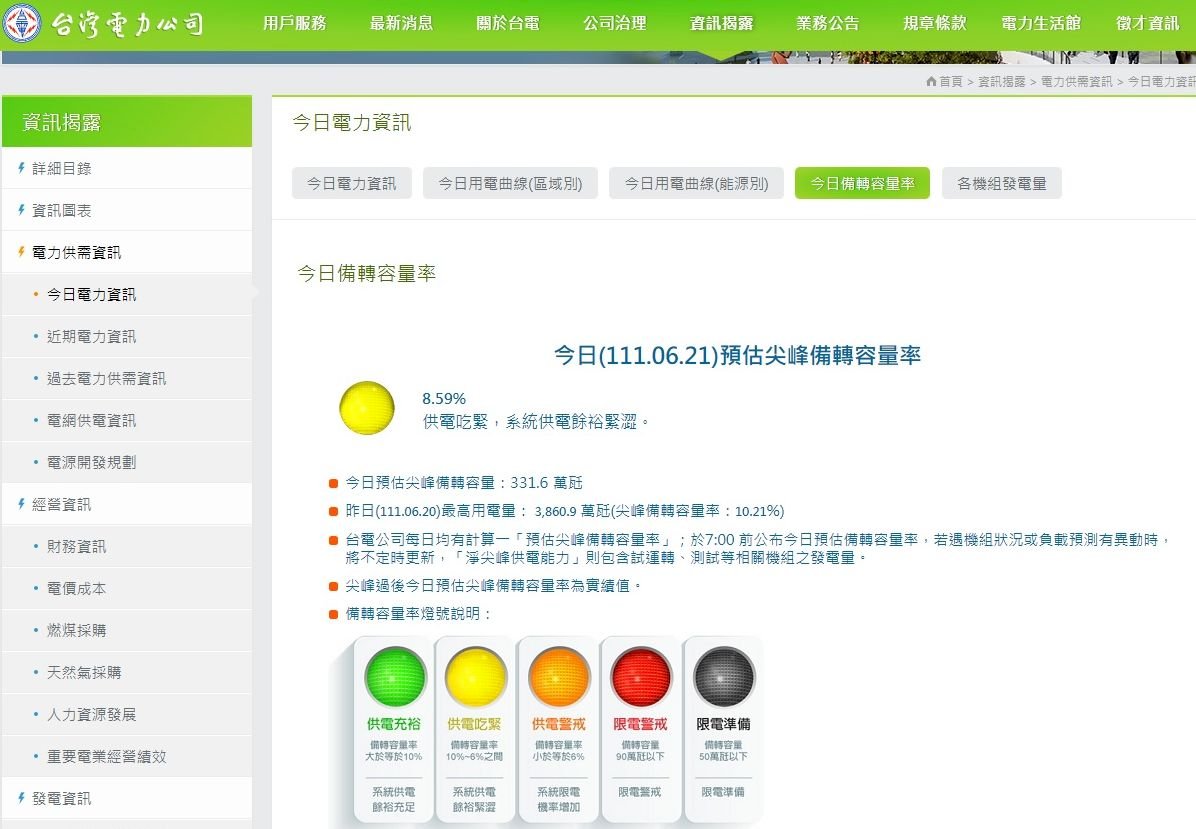Viewport: 1196px width, 829px height.
Task: Click the red 限電警戒 legend light
Action: (x=641, y=676)
